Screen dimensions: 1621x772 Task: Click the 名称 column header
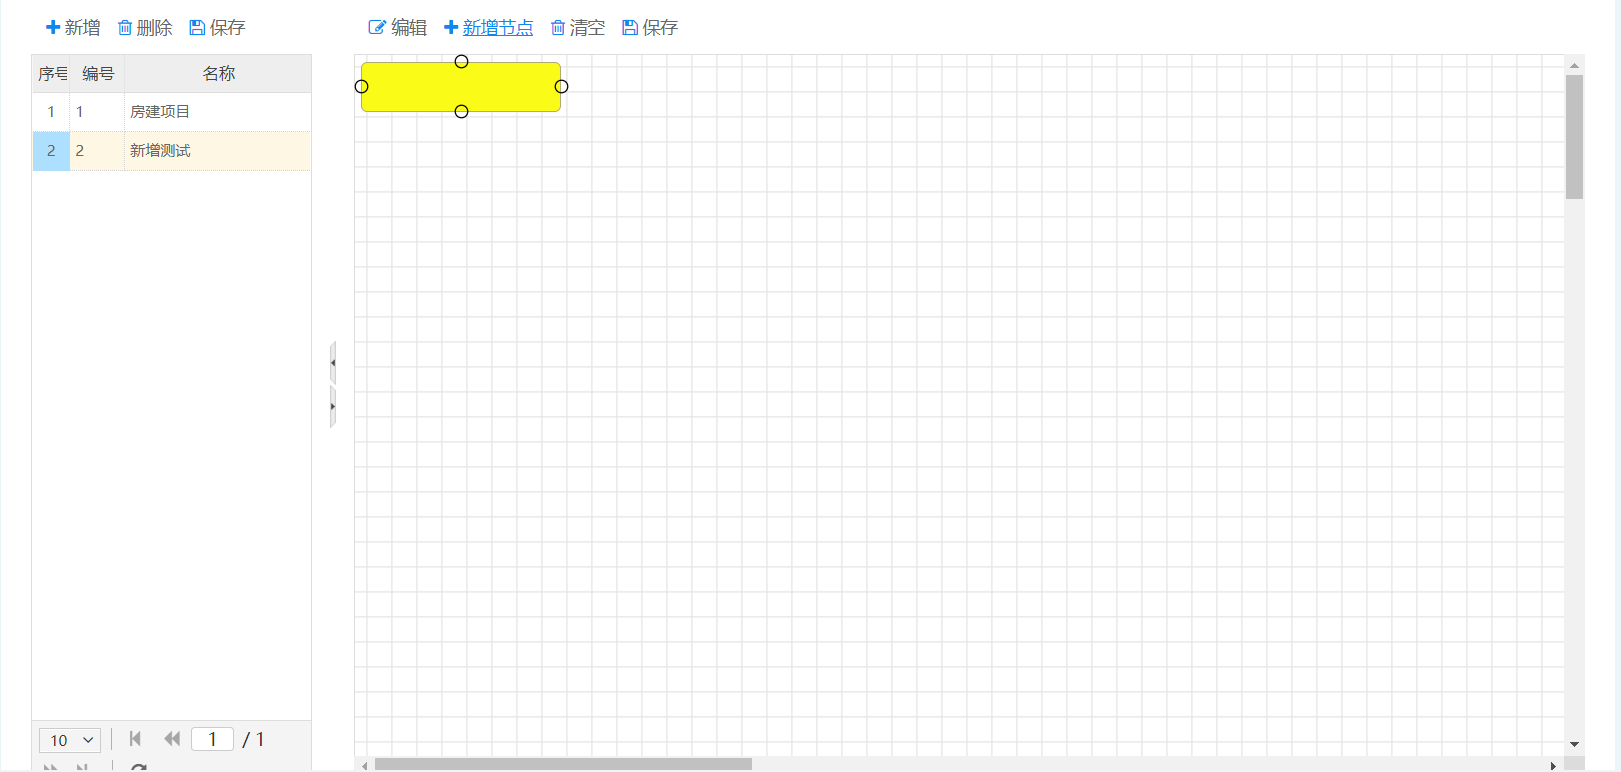pyautogui.click(x=218, y=74)
